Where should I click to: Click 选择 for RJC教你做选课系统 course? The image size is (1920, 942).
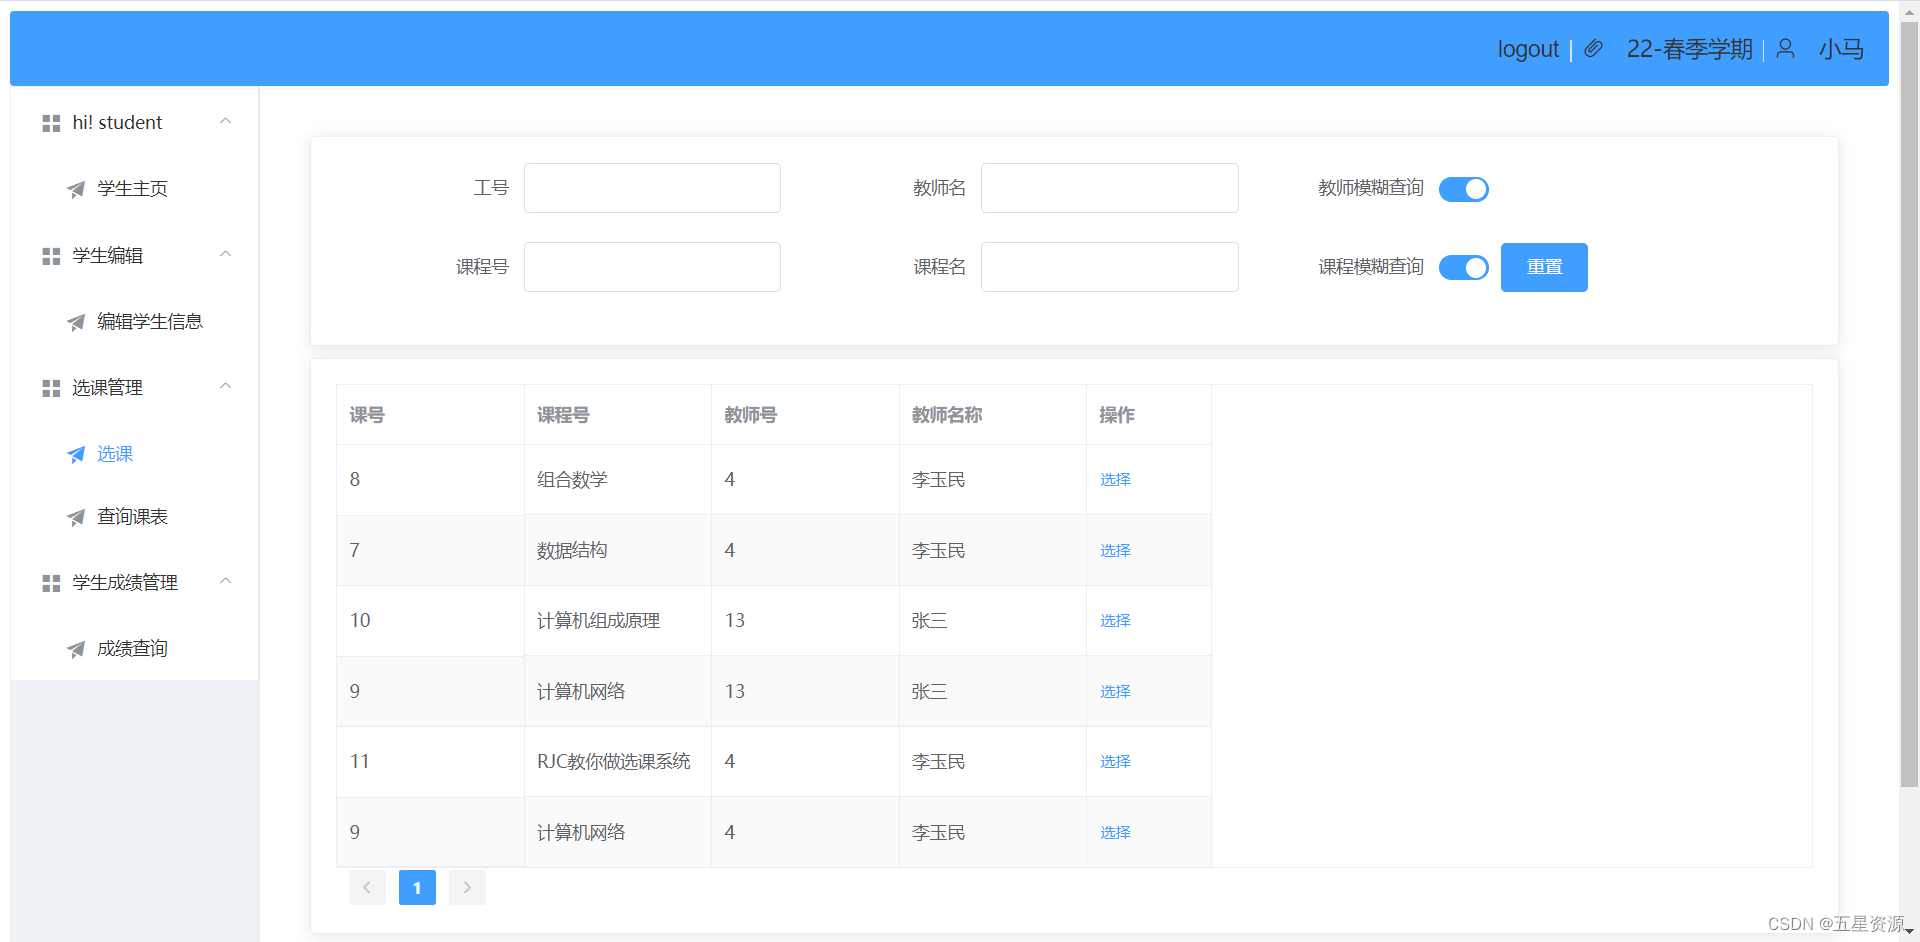coord(1115,762)
